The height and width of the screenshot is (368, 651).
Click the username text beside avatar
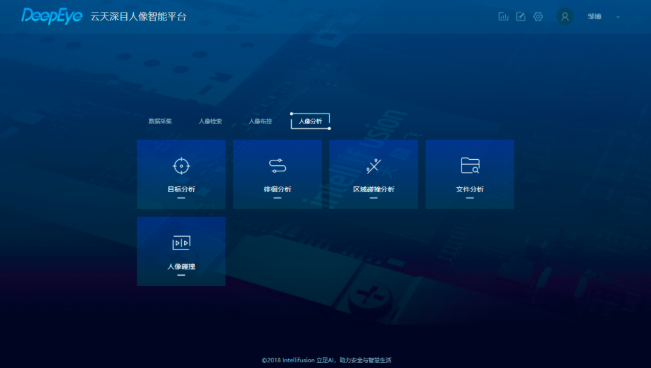594,17
